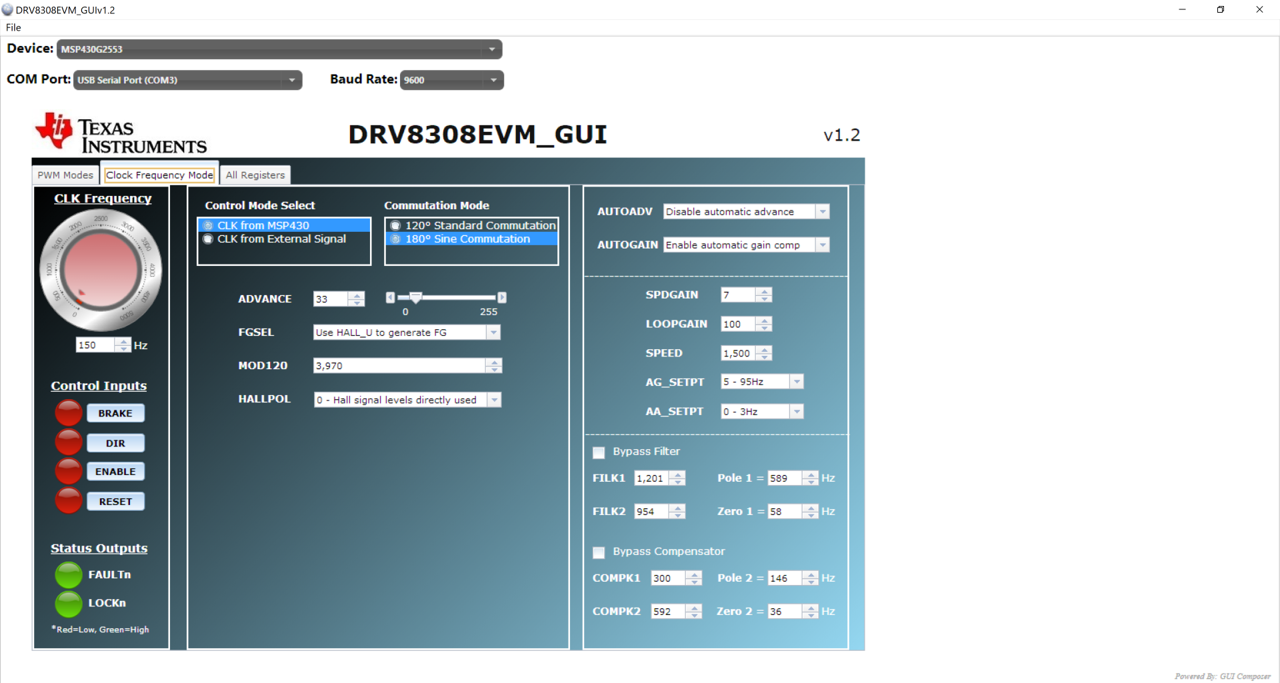
Task: Switch to the All Registers tab
Action: point(255,175)
